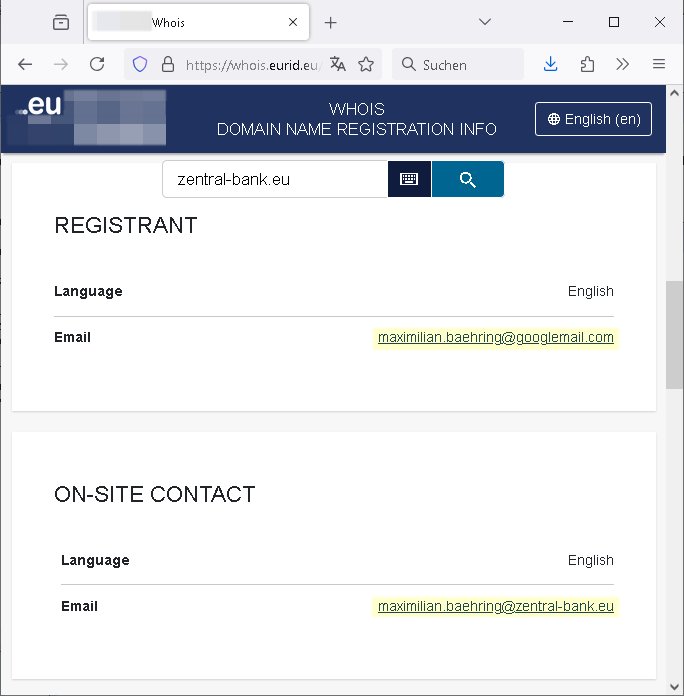This screenshot has height=696, width=684.
Task: Bookmark this page with star icon
Action: coord(366,64)
